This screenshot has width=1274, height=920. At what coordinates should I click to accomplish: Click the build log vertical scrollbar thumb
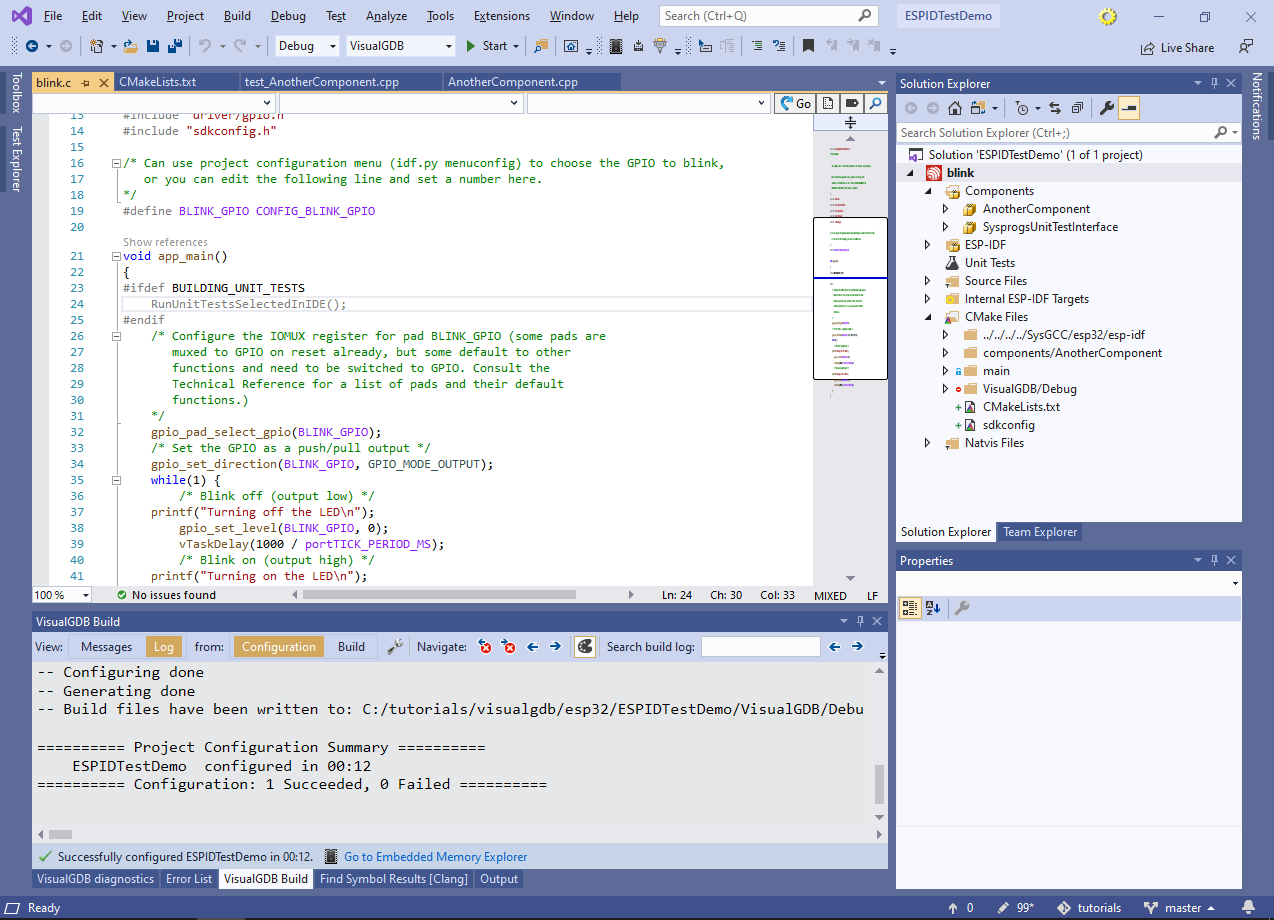pos(880,784)
